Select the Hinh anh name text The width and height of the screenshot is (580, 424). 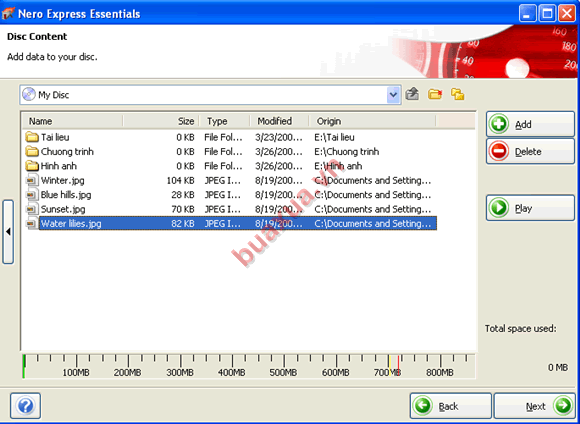click(58, 166)
